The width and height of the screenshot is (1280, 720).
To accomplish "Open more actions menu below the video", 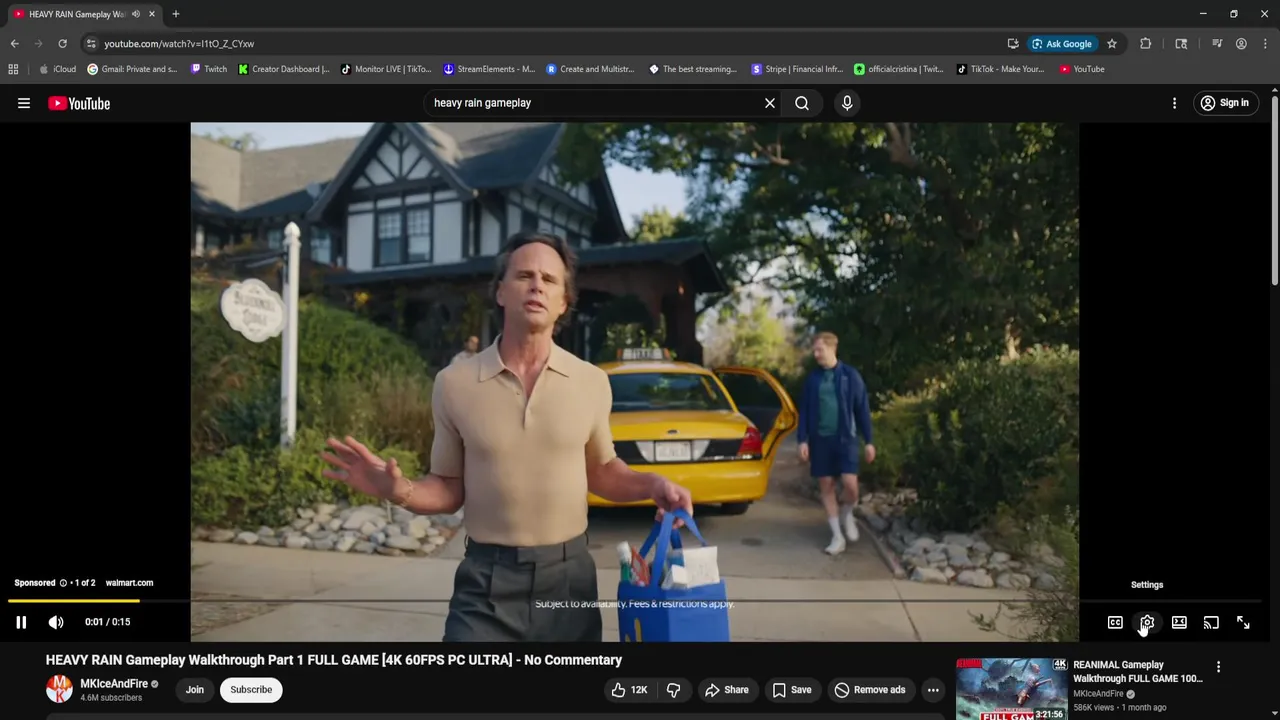I will click(933, 689).
